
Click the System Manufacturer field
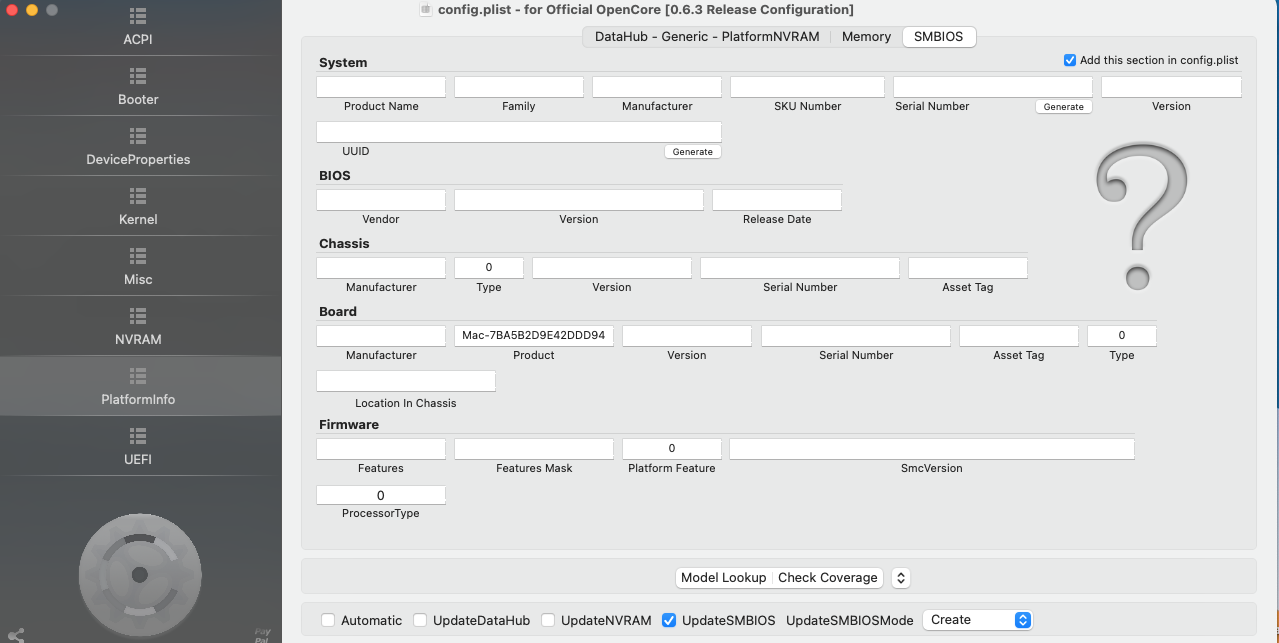657,87
